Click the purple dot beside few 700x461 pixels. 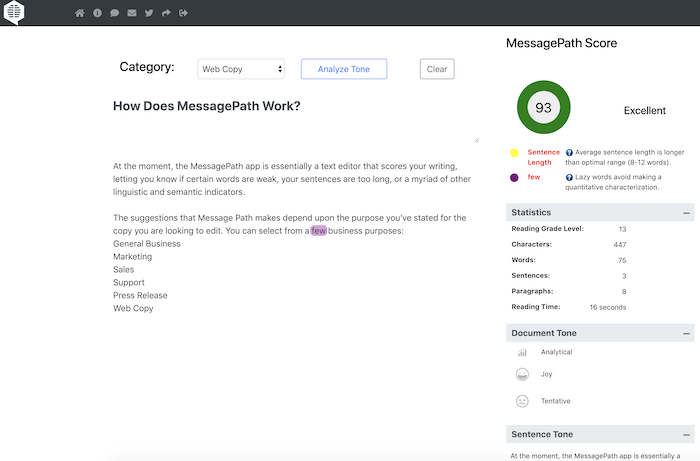[x=514, y=178]
